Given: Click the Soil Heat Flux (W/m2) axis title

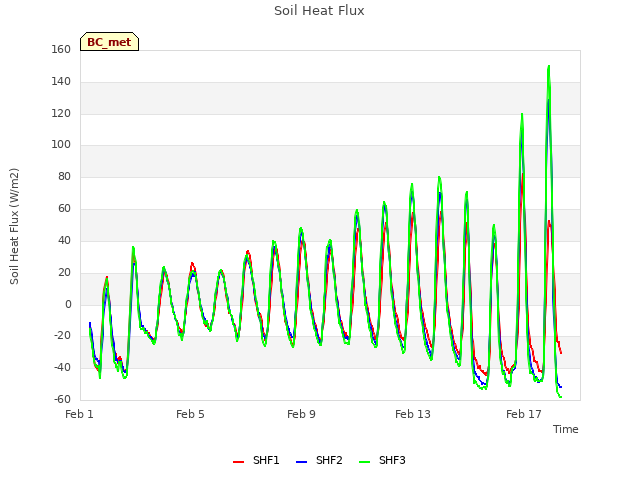Looking at the screenshot, I should pos(14,226).
